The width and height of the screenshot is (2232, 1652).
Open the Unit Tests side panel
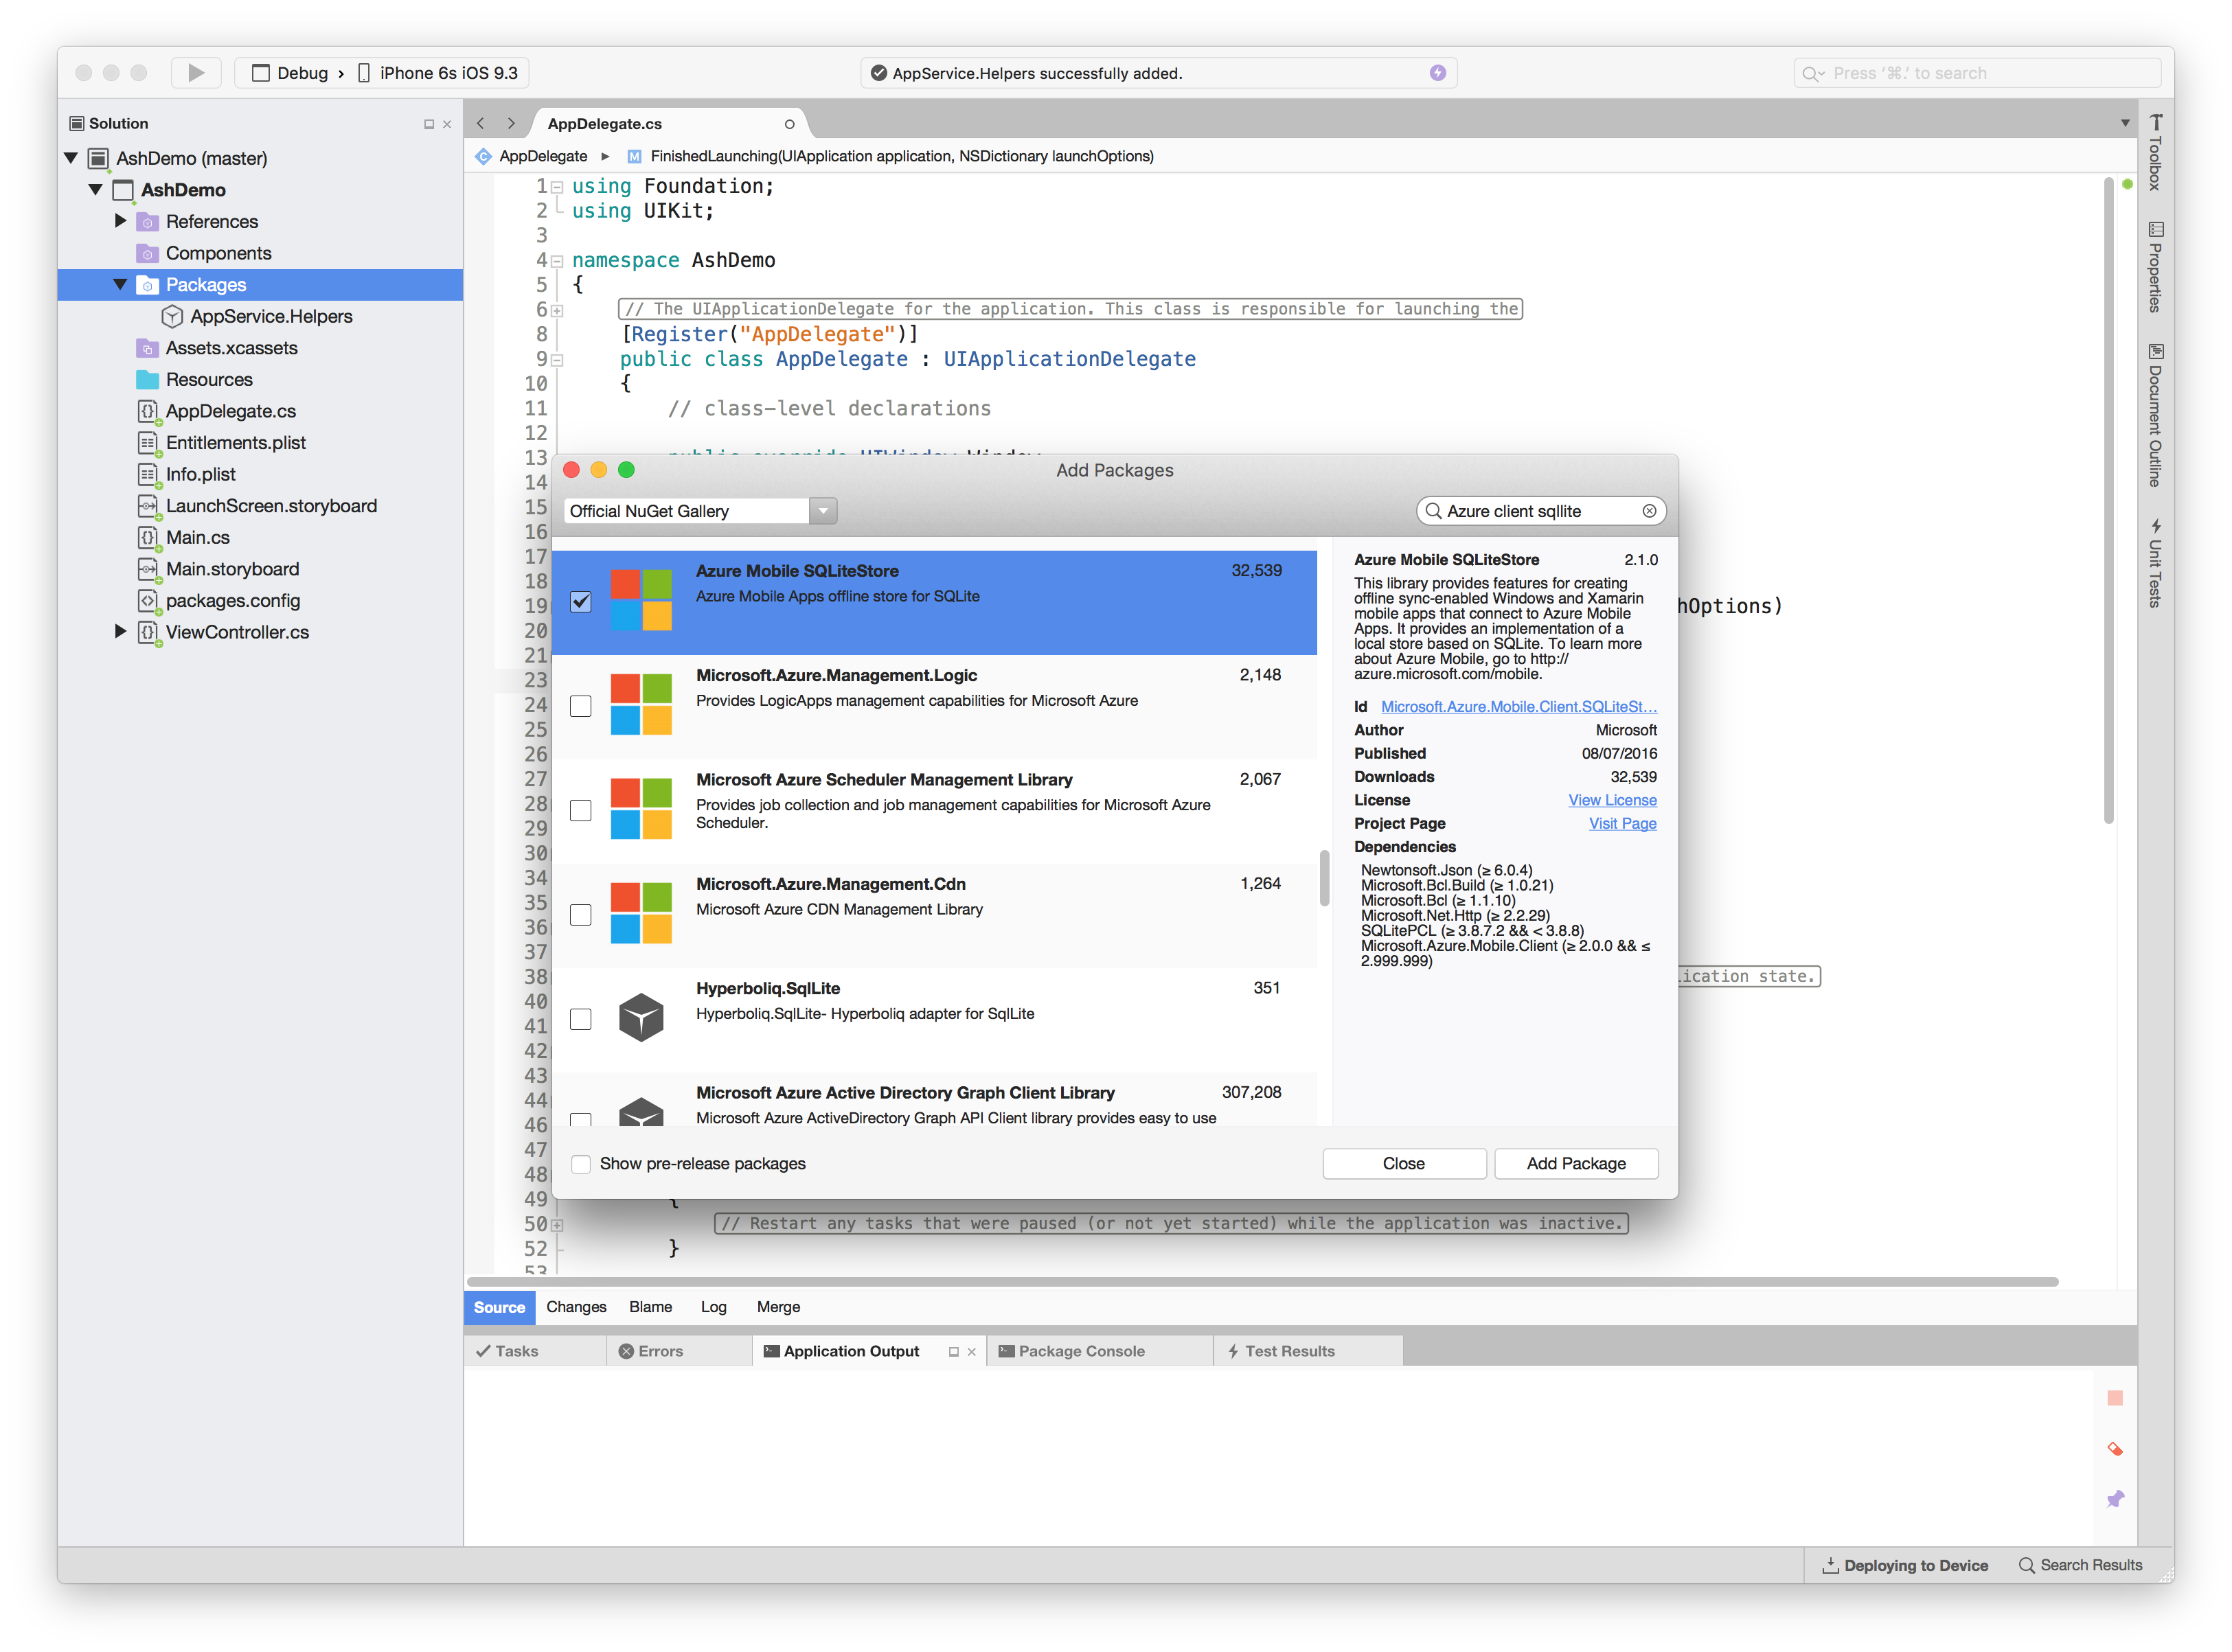coord(2156,562)
